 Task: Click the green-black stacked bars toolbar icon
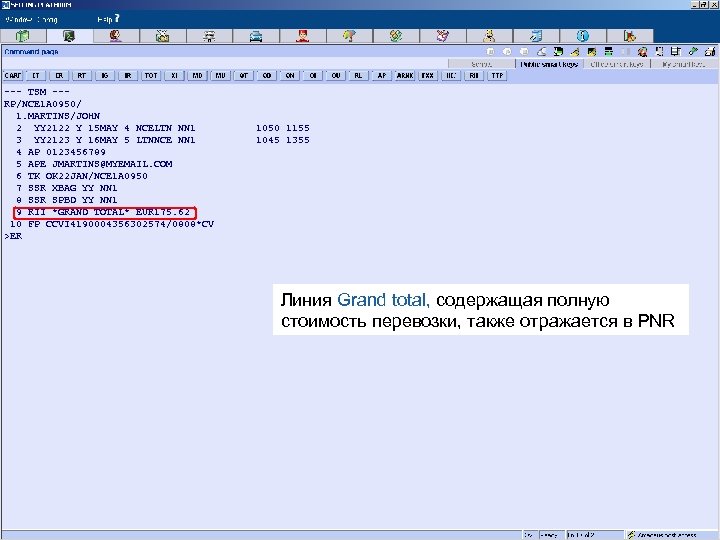pyautogui.click(x=609, y=51)
